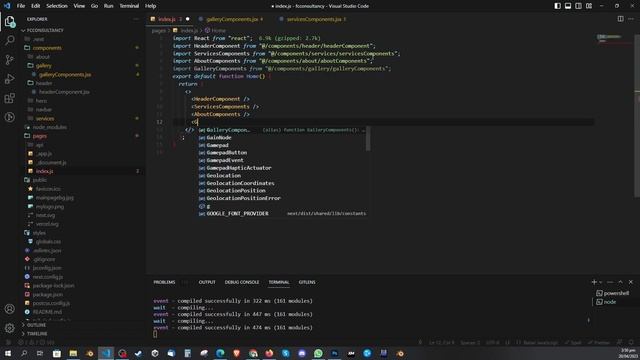Open the Extensions view
This screenshot has height=360, width=640.
tap(10, 98)
